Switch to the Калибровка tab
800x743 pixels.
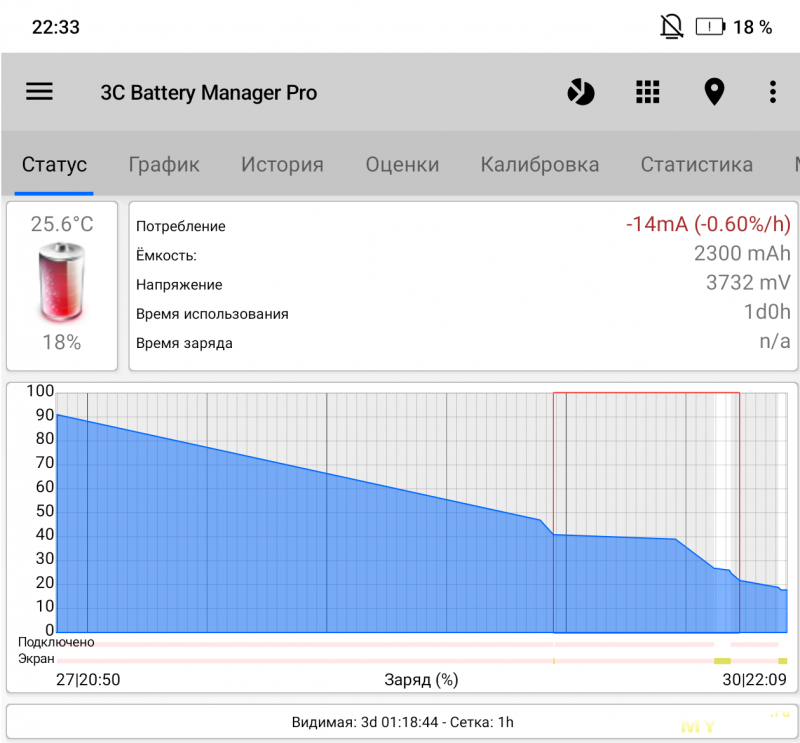click(540, 164)
